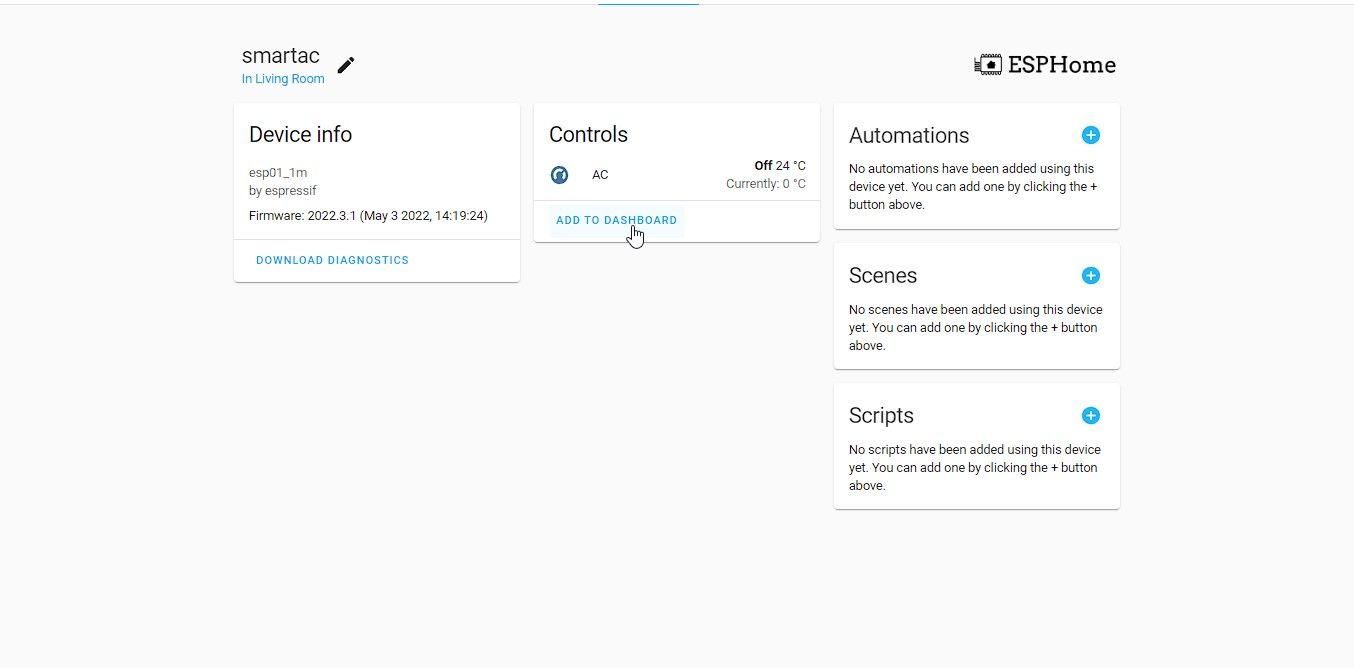This screenshot has width=1354, height=668.
Task: Click the plus icon to add a script
Action: (1091, 415)
